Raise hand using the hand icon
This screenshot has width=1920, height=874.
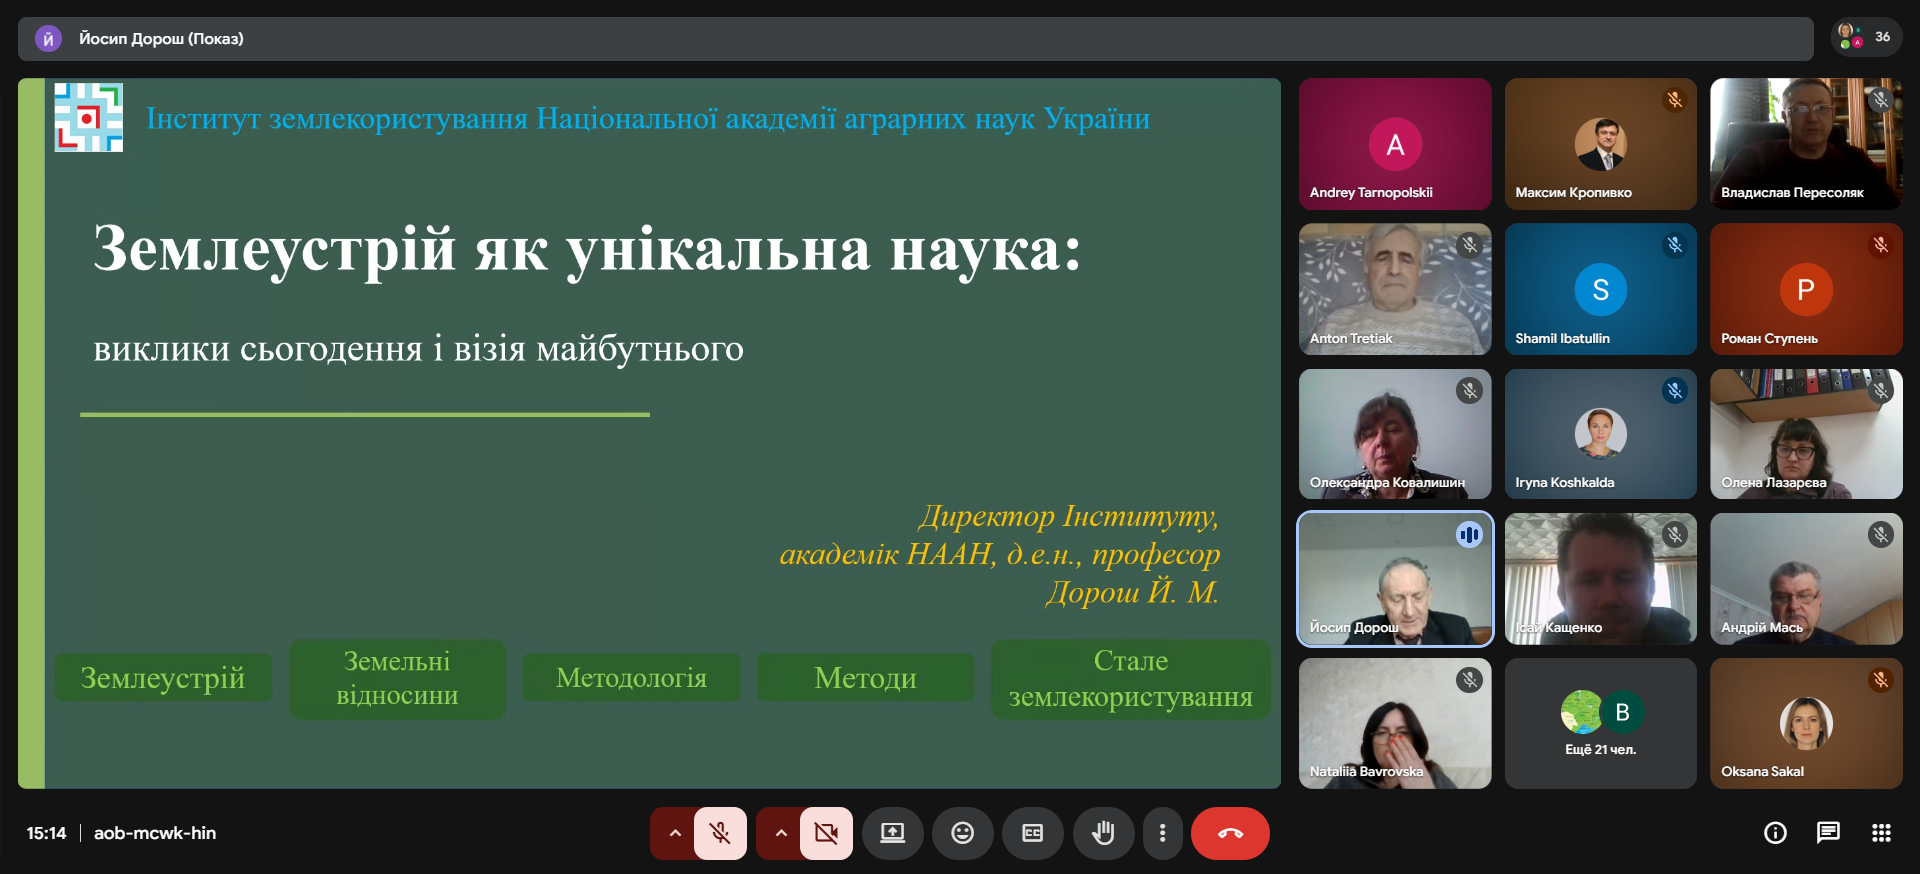point(1103,833)
